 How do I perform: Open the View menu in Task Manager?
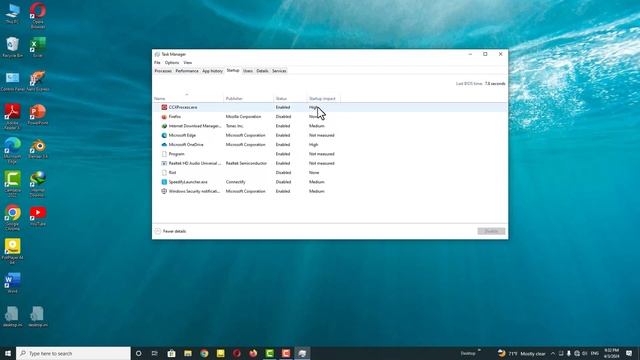[187, 63]
